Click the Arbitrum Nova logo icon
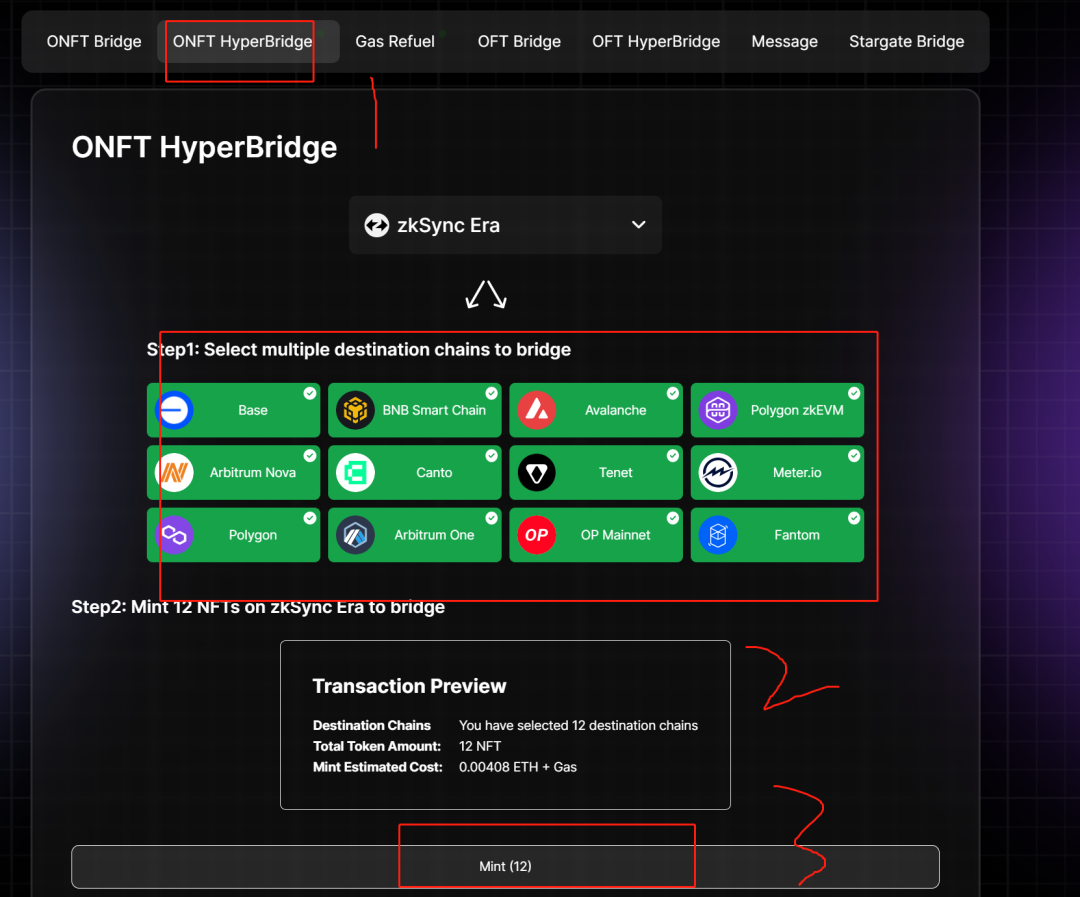1080x897 pixels. tap(174, 473)
